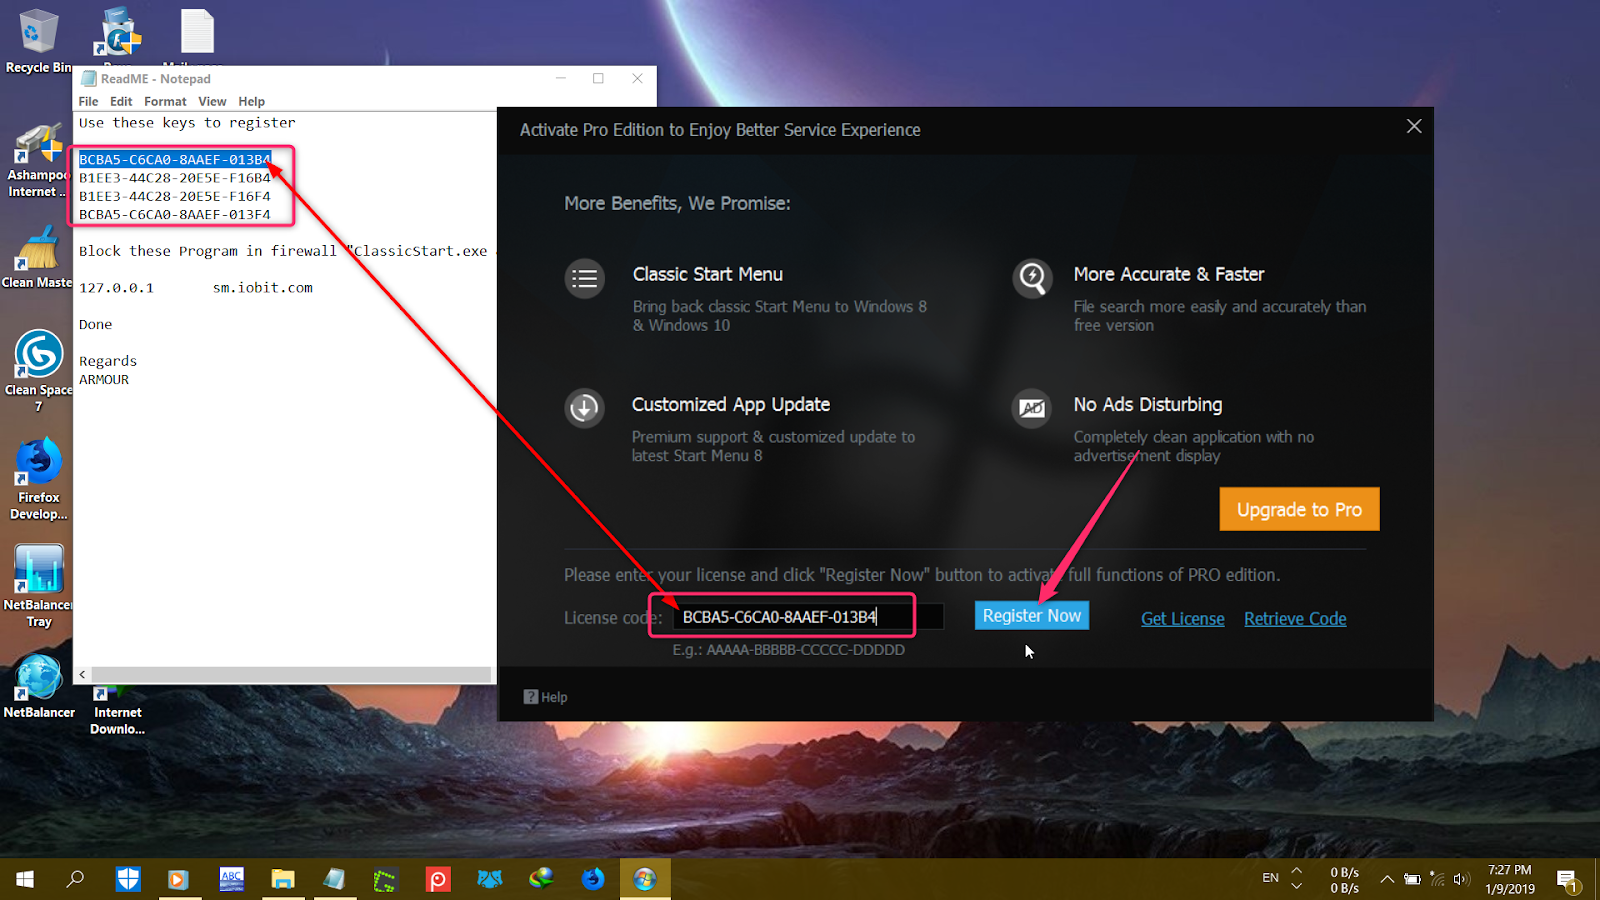
Task: Click the Register Now button
Action: pos(1032,616)
